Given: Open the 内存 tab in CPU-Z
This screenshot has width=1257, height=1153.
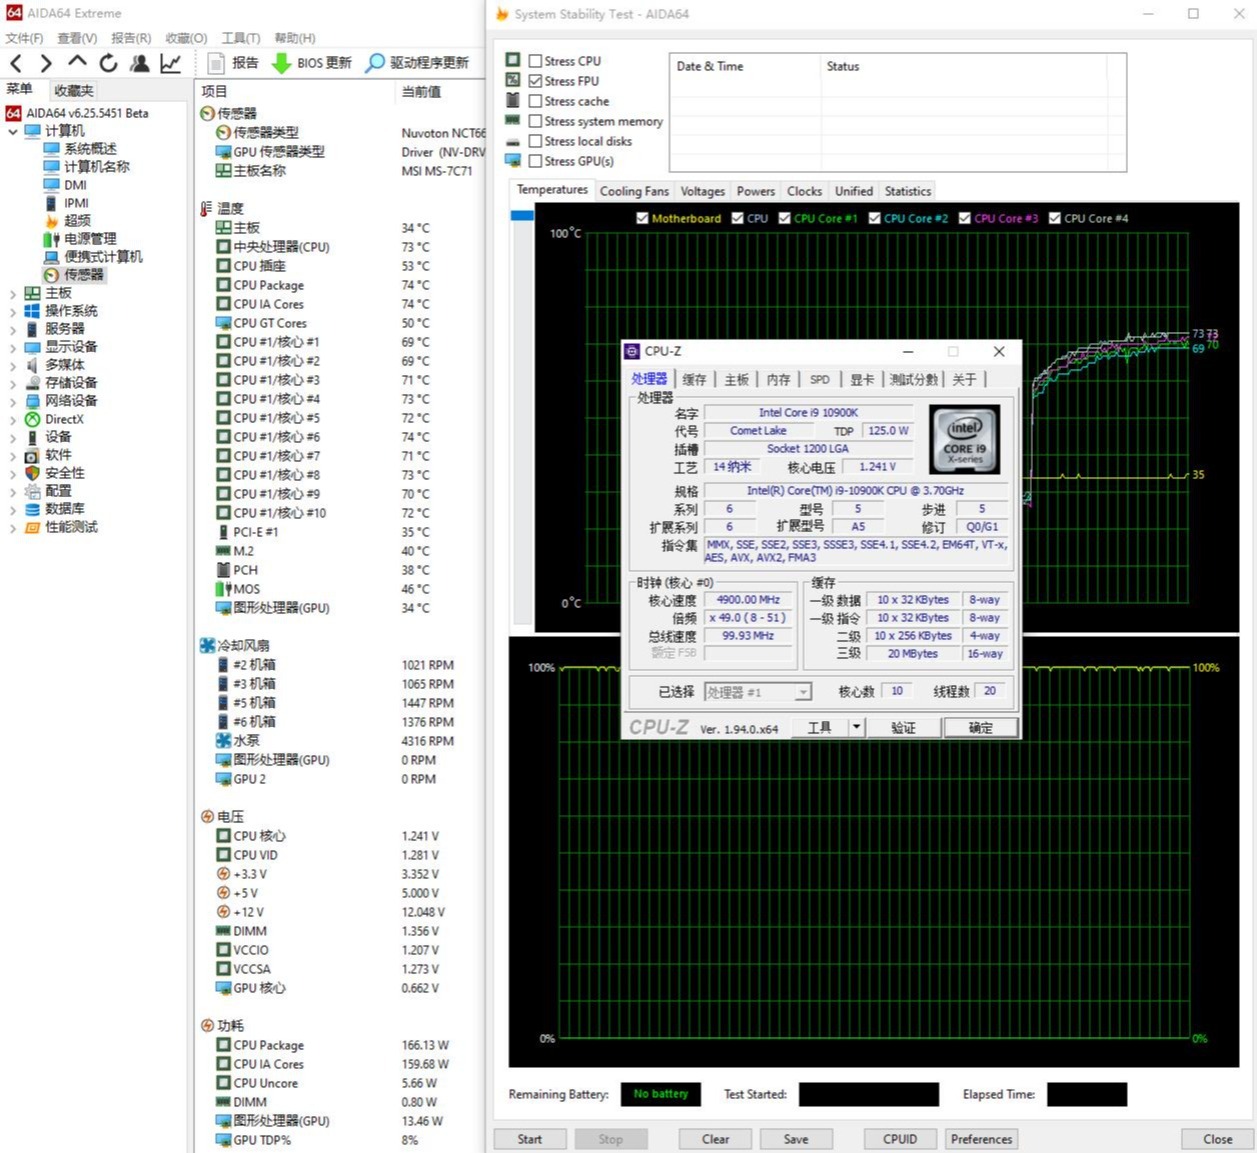Looking at the screenshot, I should click(778, 379).
